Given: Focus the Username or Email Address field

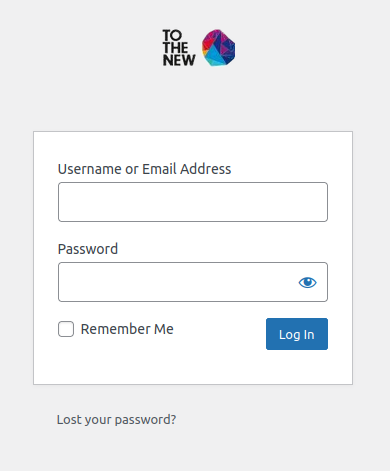Looking at the screenshot, I should [193, 202].
